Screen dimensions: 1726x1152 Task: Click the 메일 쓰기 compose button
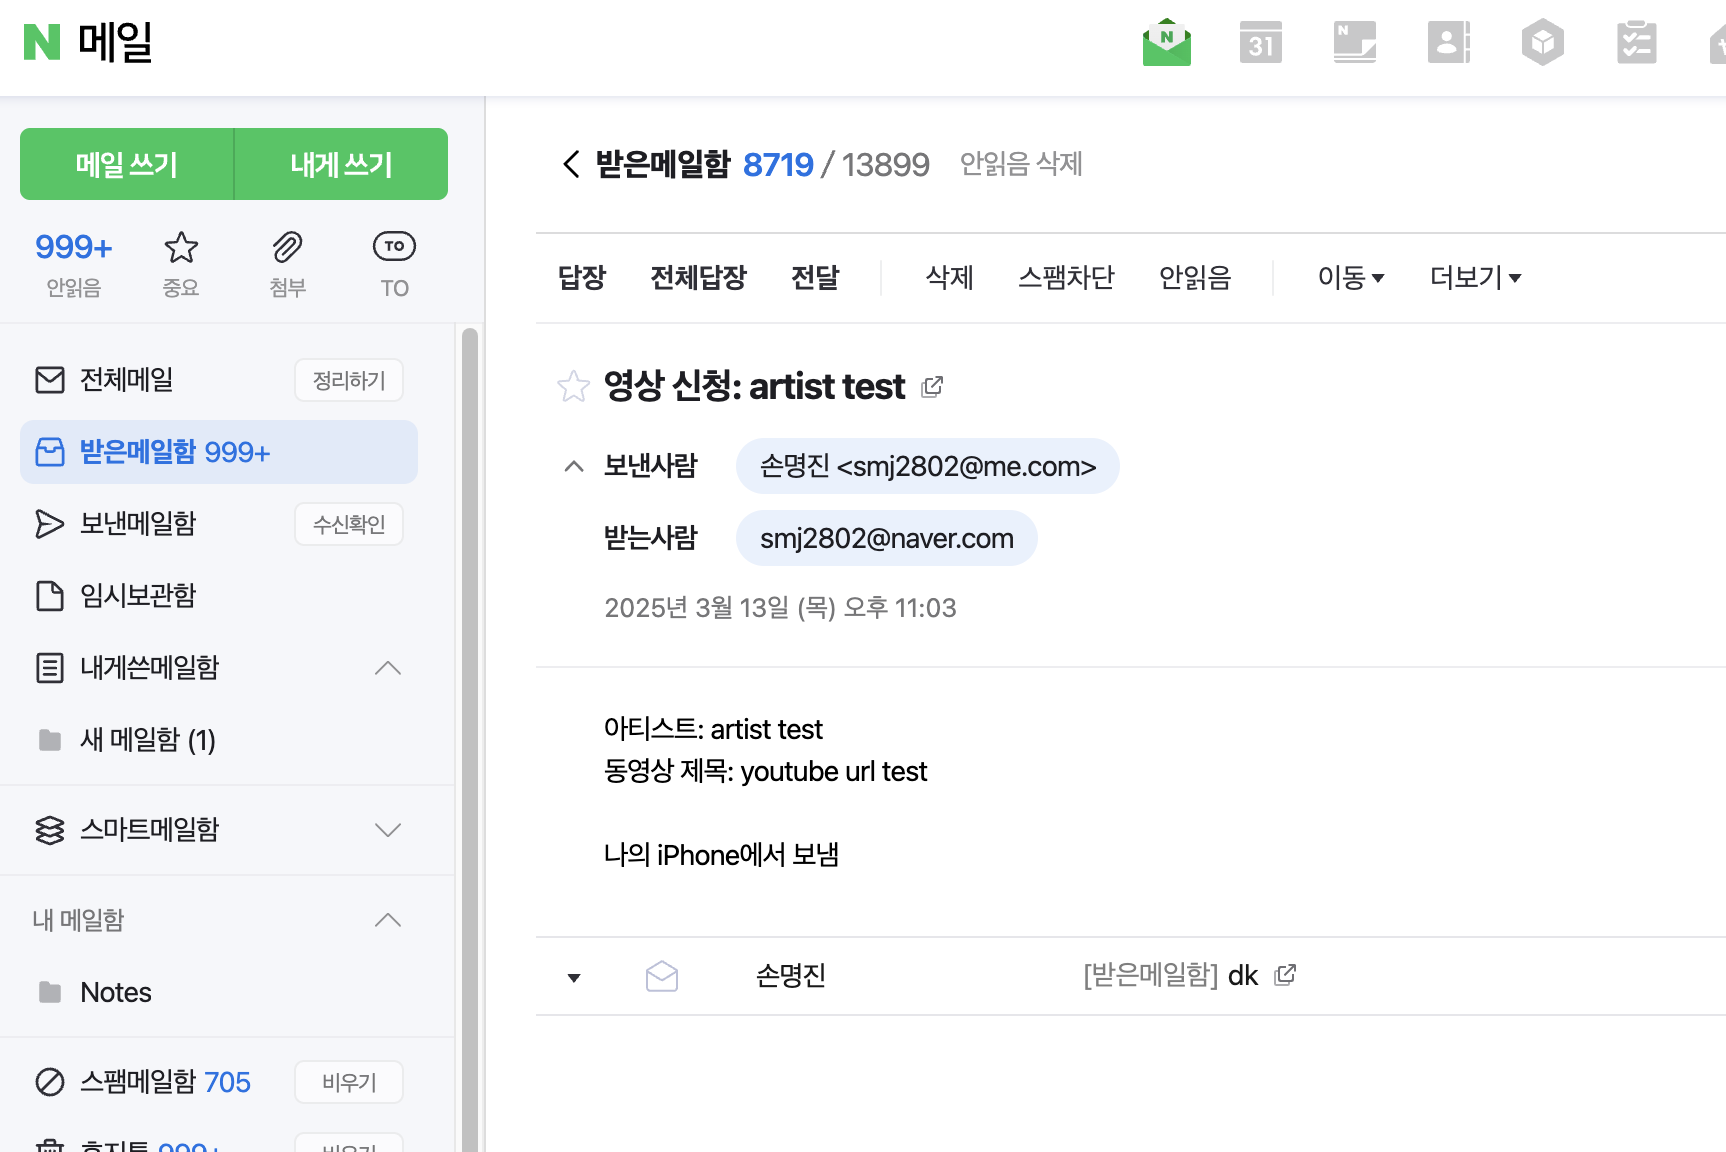[x=127, y=164]
